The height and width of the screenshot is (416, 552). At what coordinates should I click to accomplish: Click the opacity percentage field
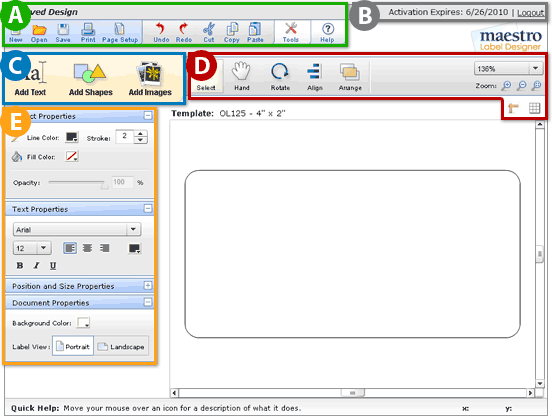[x=123, y=182]
